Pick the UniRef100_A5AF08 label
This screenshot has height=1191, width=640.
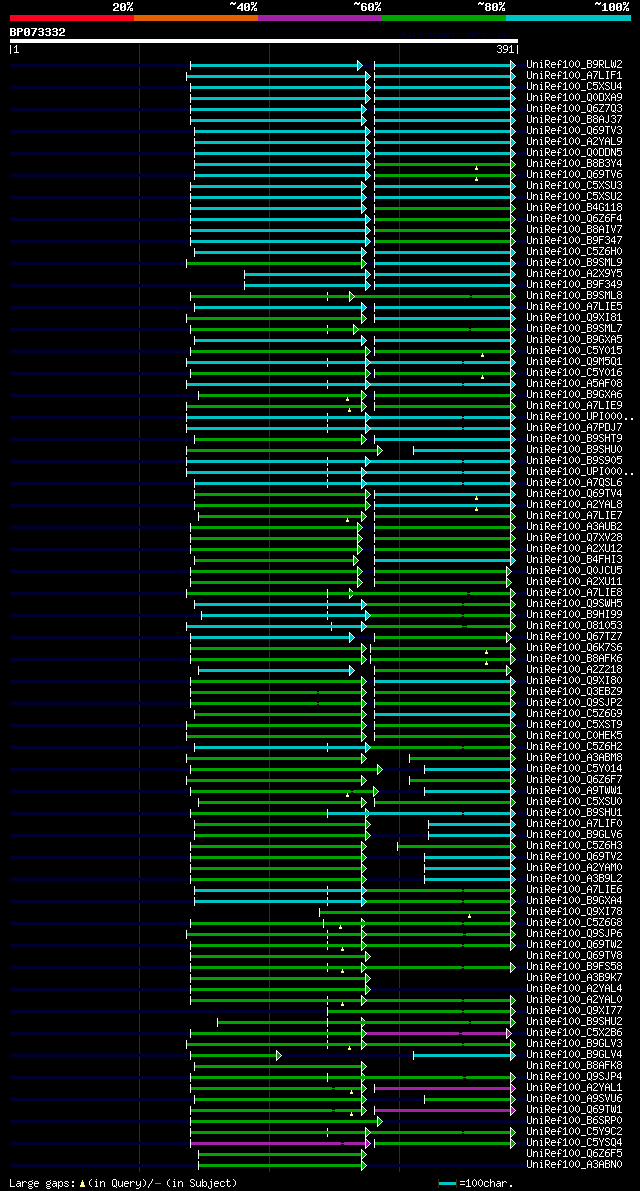(x=574, y=384)
